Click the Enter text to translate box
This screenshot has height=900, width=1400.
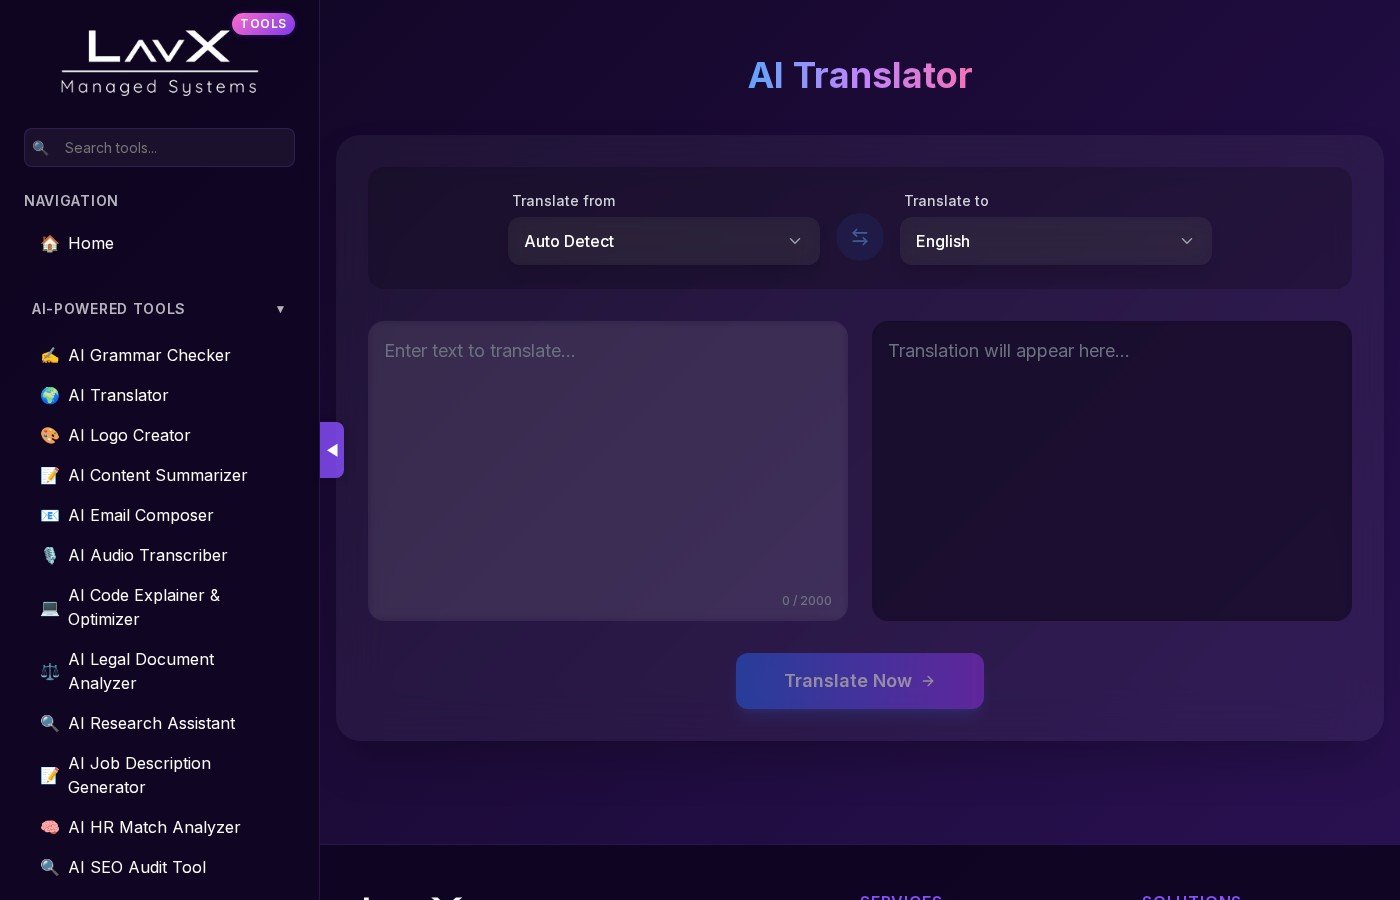pos(607,470)
